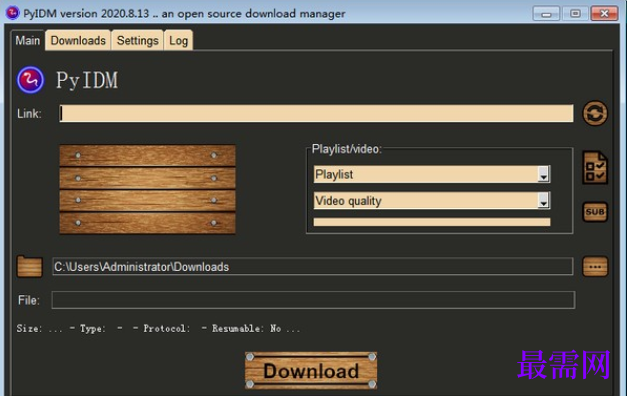Click the browse folder ellipsis button
629x396 pixels.
click(595, 266)
